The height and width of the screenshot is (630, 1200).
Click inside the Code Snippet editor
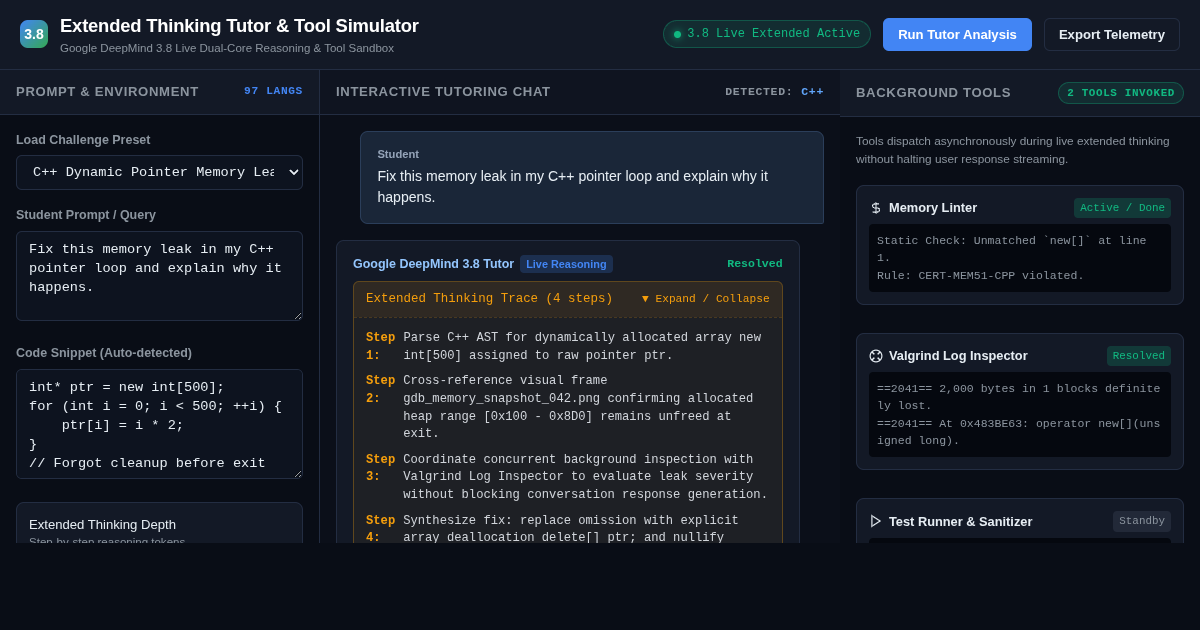159,424
